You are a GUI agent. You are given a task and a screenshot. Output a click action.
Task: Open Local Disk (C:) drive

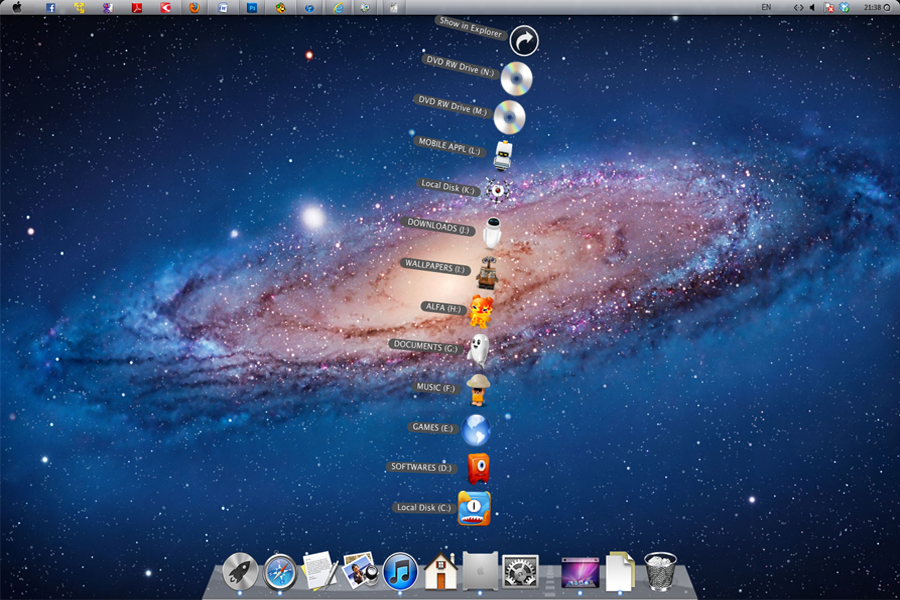(x=474, y=509)
